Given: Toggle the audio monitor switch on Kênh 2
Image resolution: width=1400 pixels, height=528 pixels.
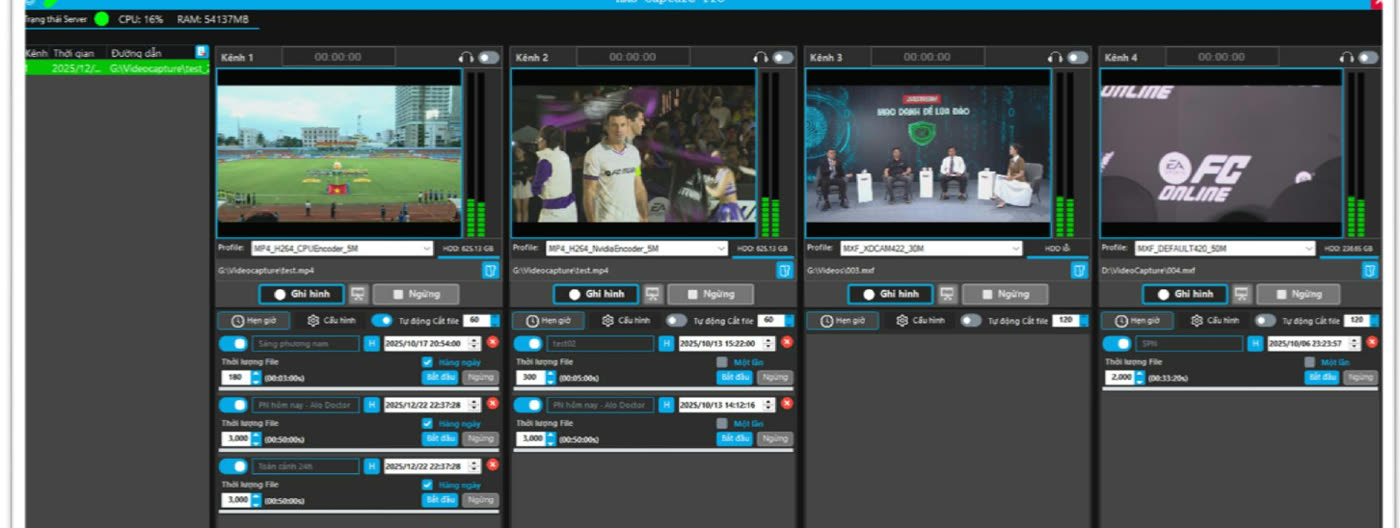Looking at the screenshot, I should point(783,58).
